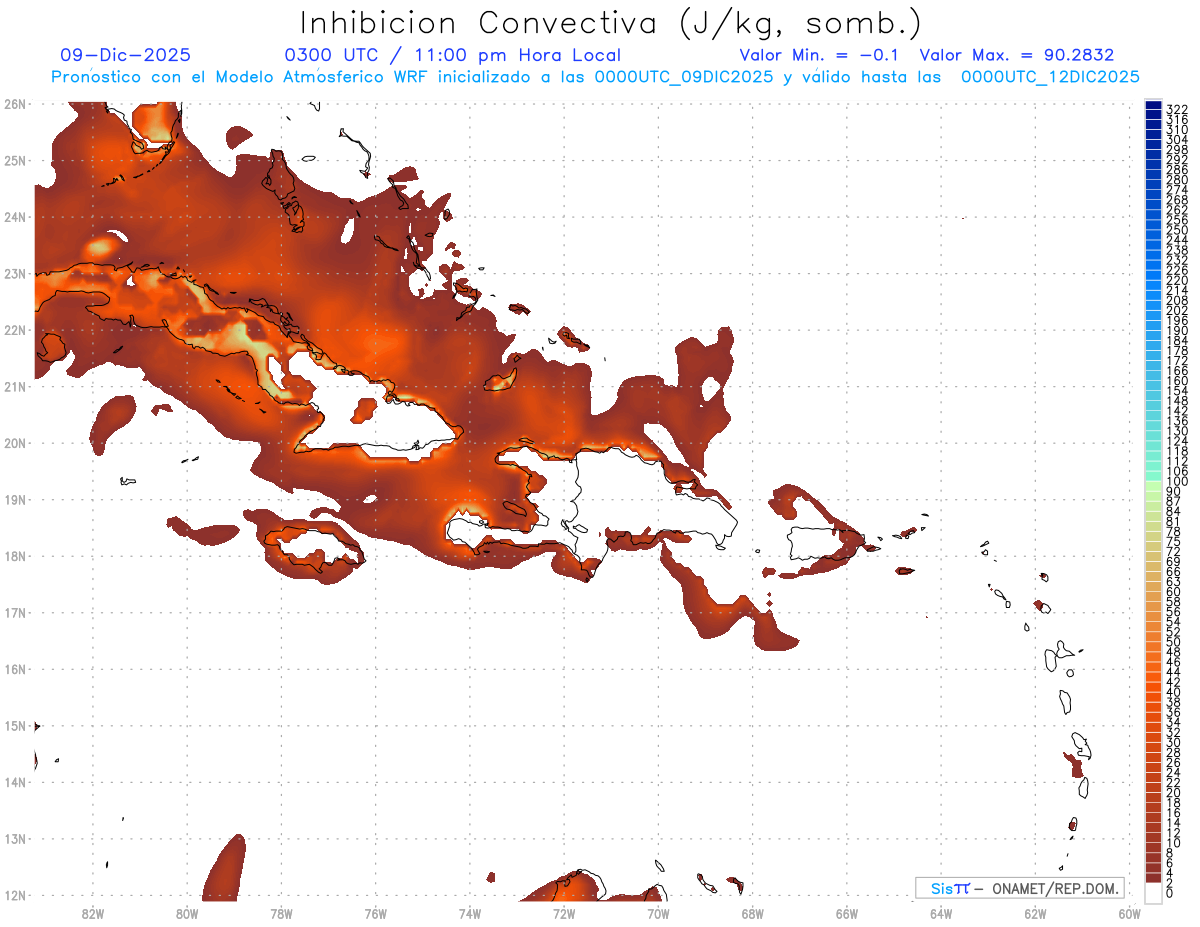Click the "16N" latitude label
The width and height of the screenshot is (1200, 927).
tap(14, 669)
